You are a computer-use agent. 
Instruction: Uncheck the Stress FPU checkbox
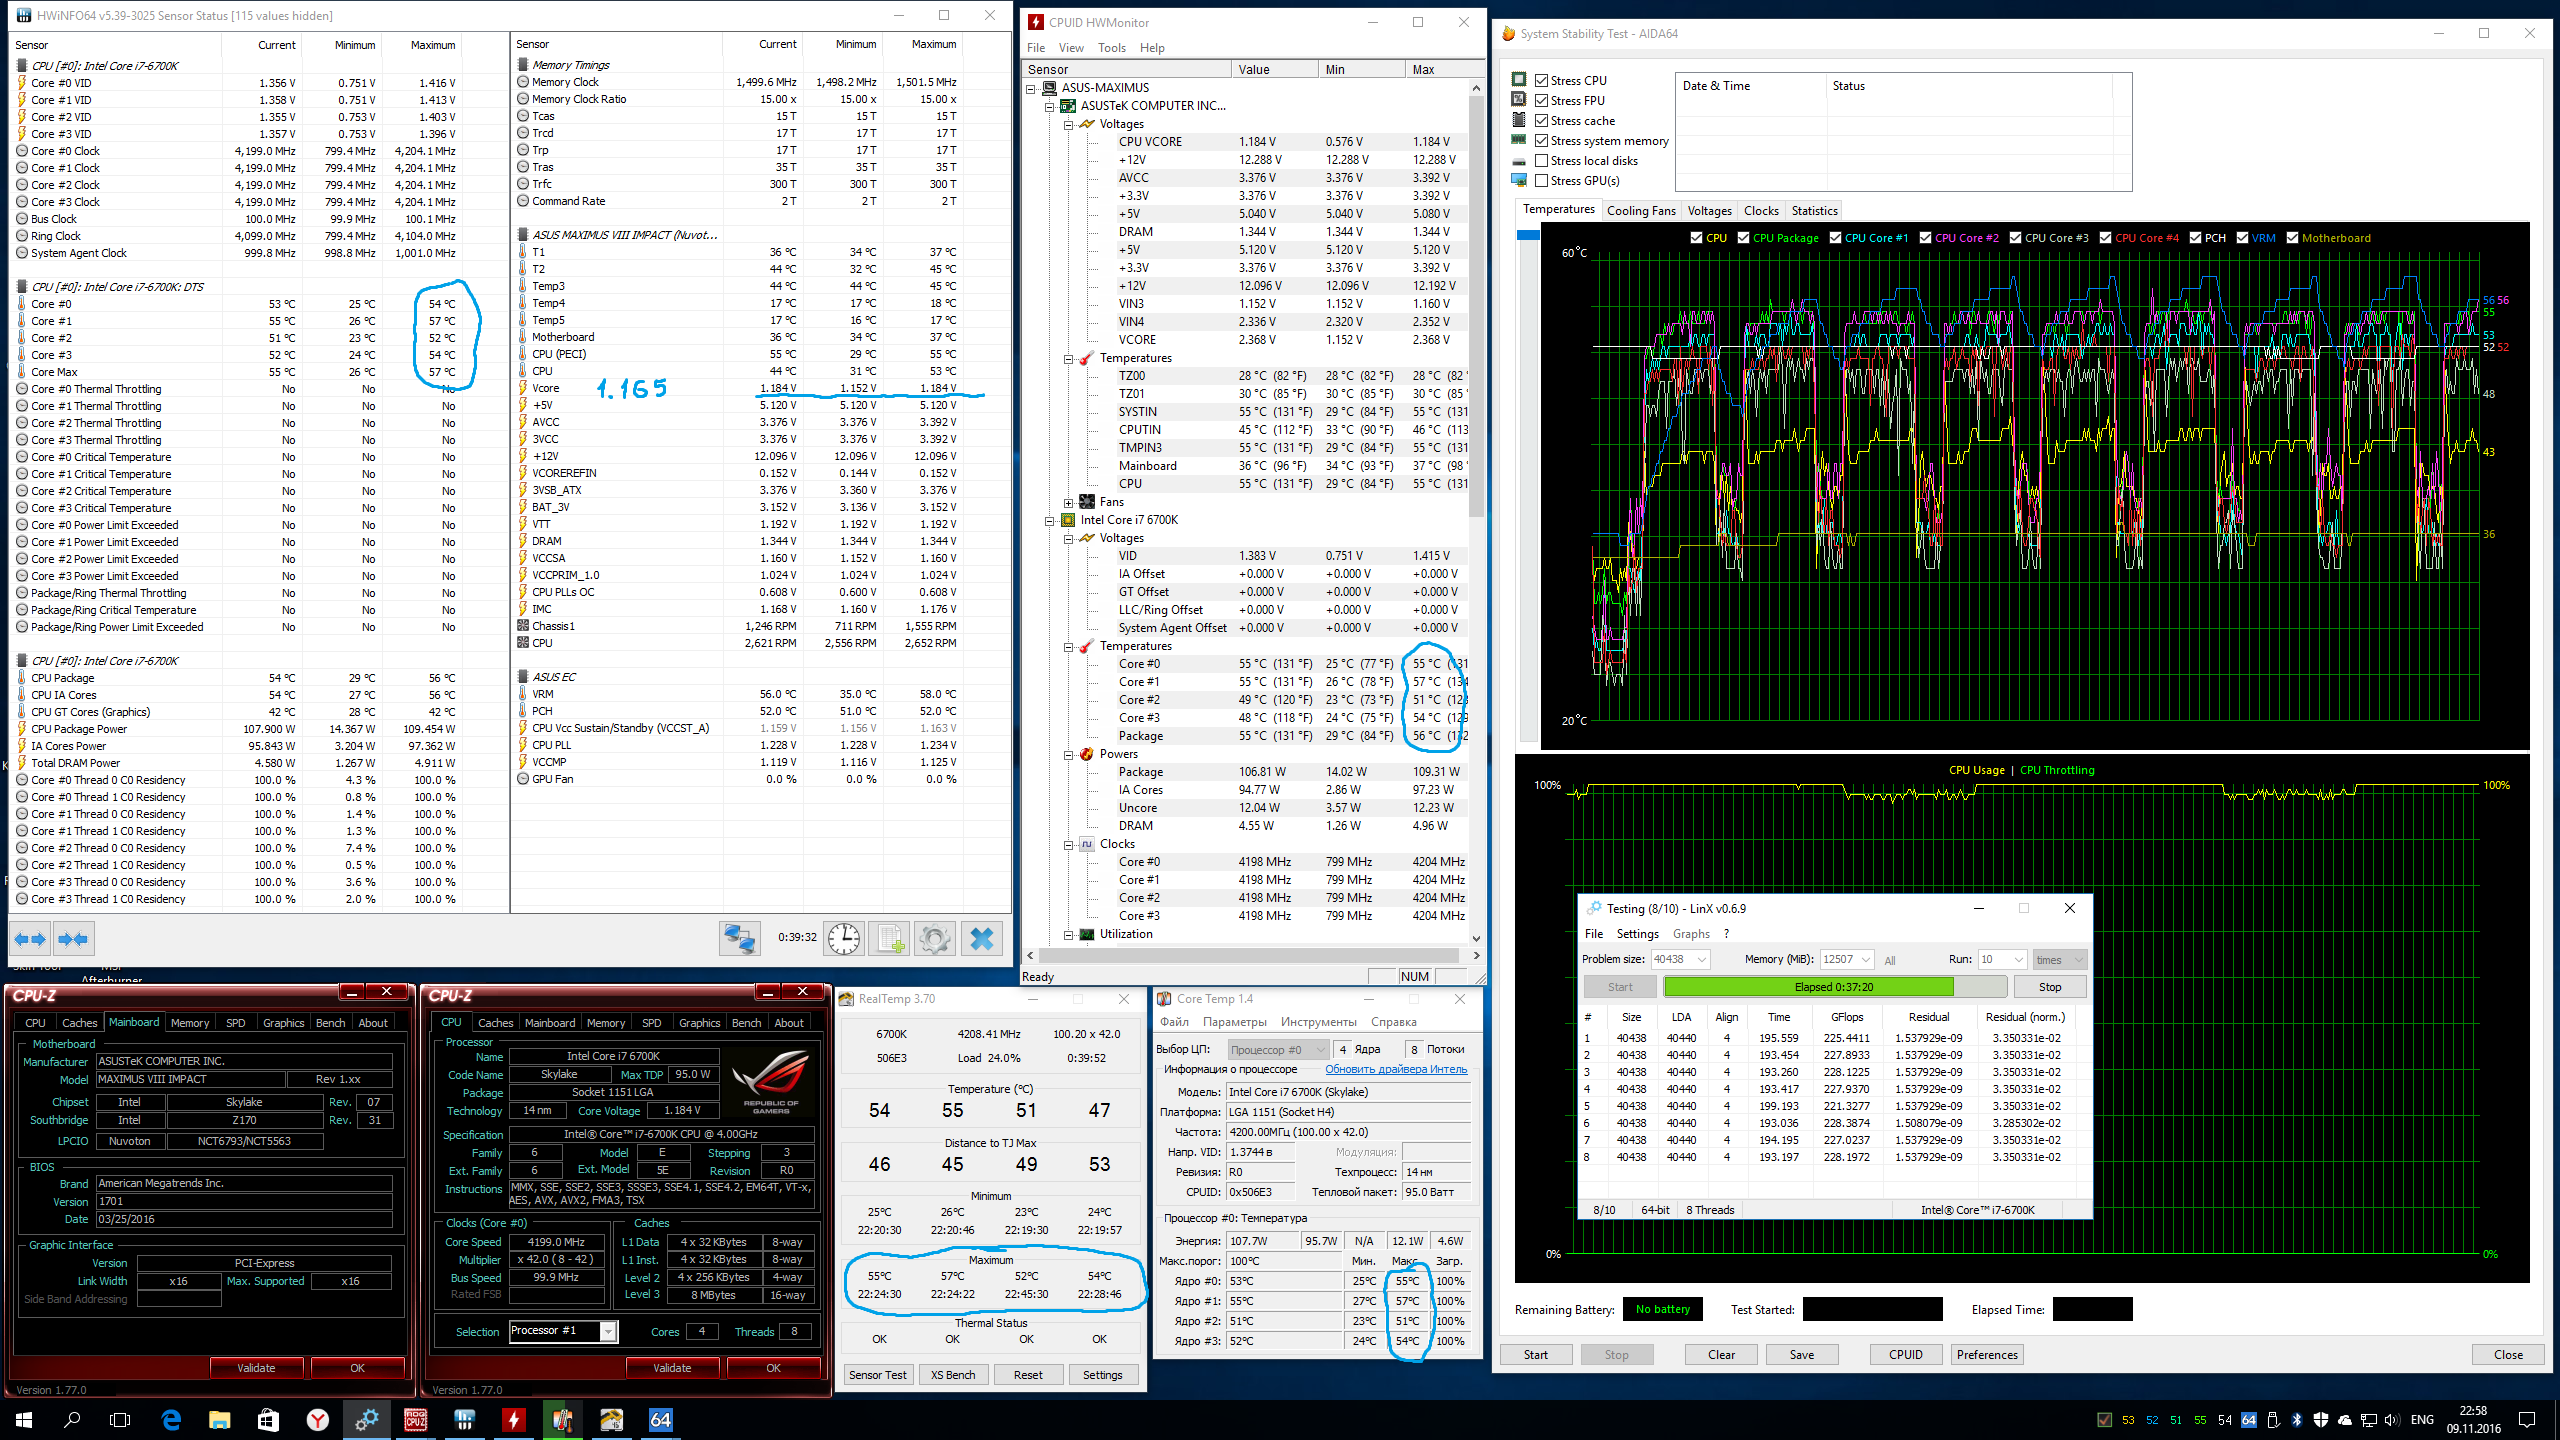click(x=1541, y=101)
